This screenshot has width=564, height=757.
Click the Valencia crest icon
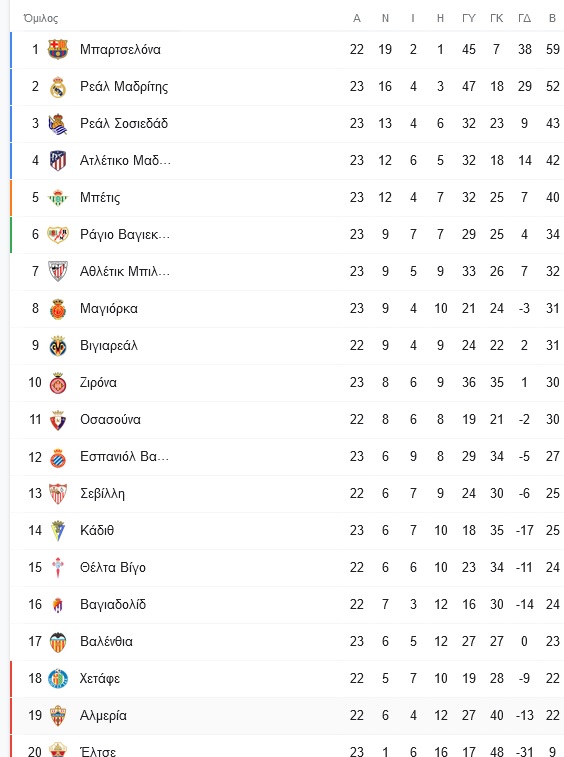click(x=57, y=642)
